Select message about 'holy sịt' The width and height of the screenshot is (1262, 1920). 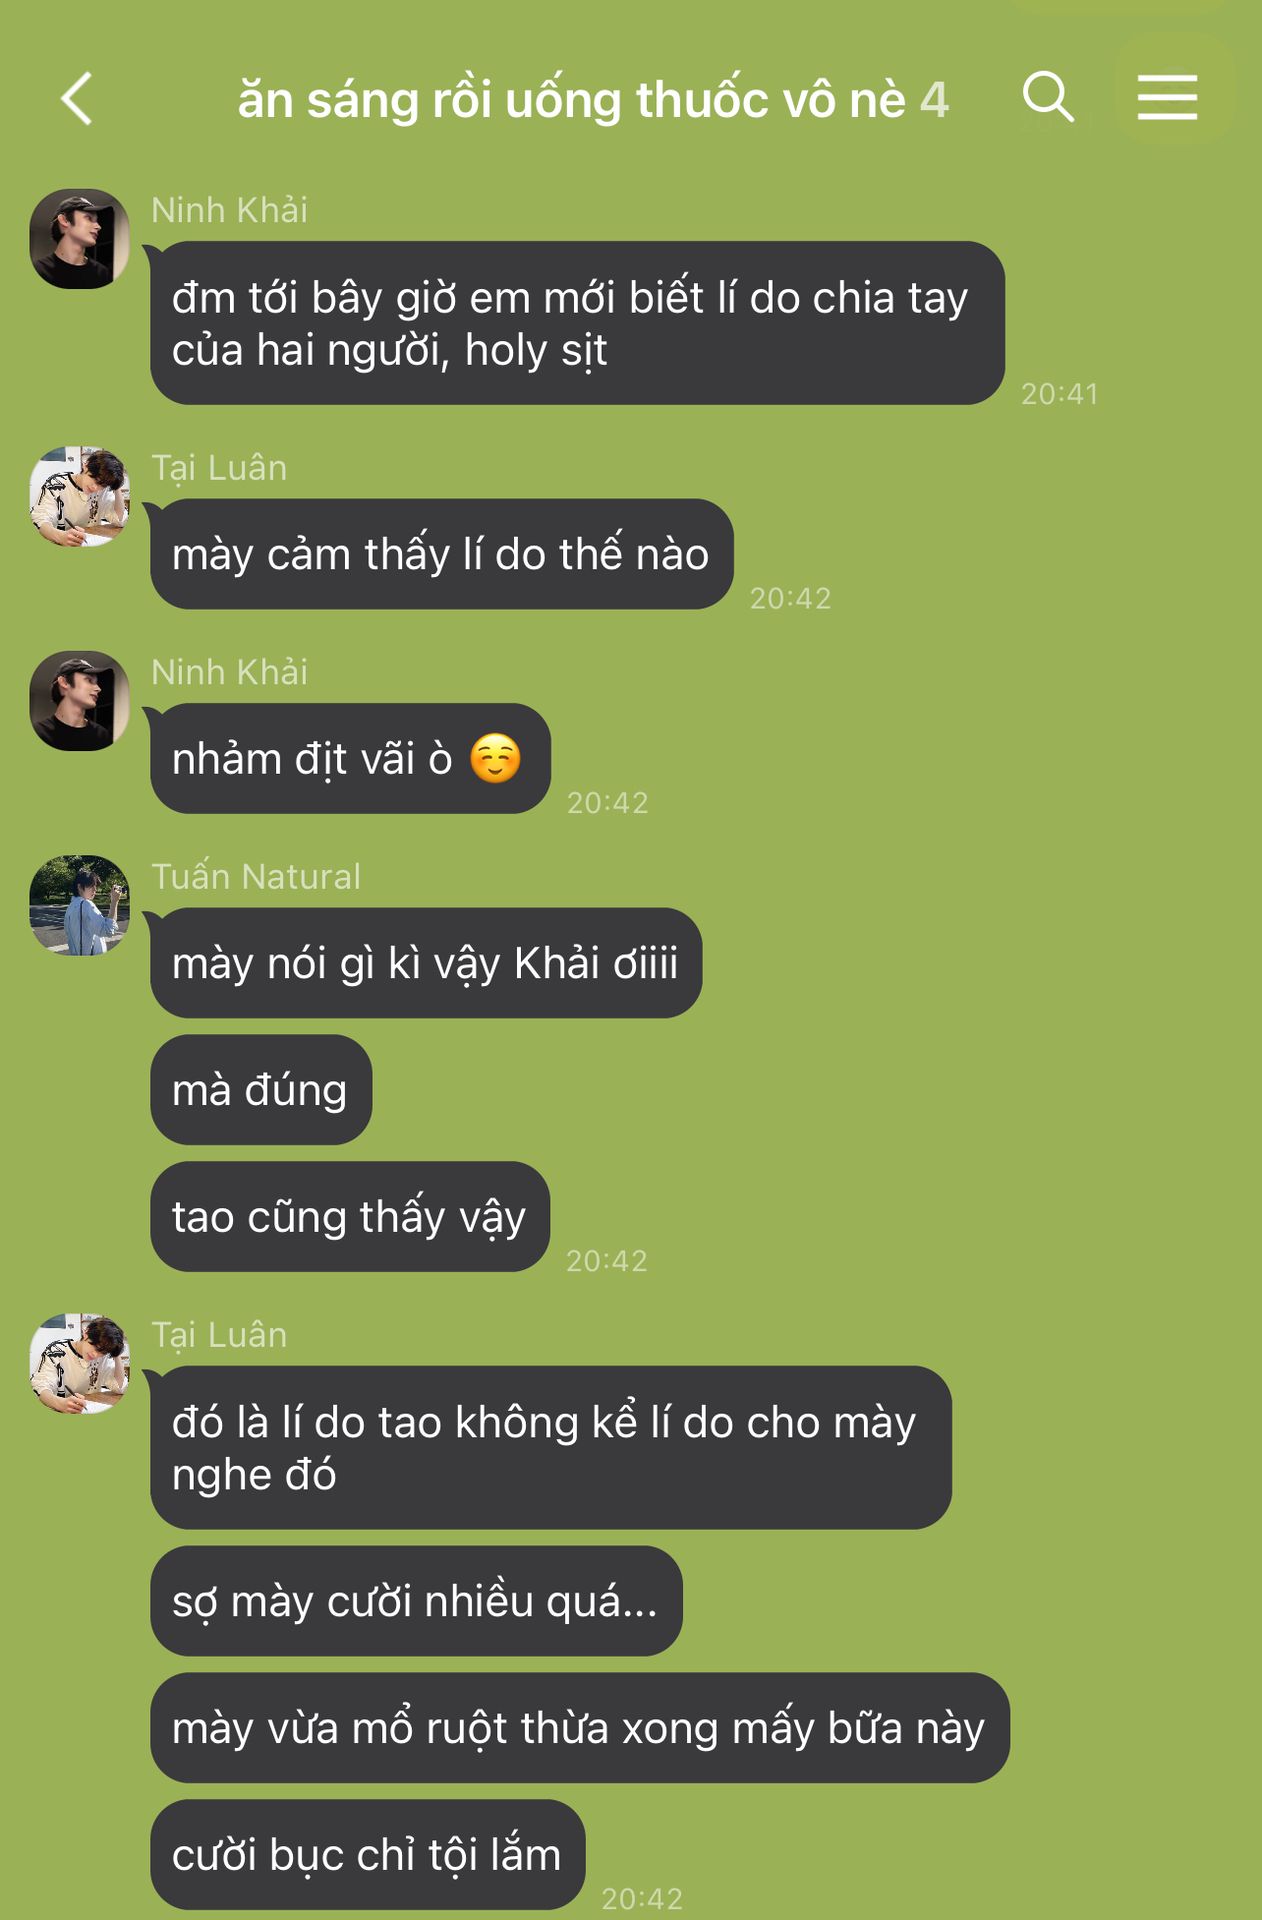pyautogui.click(x=577, y=323)
